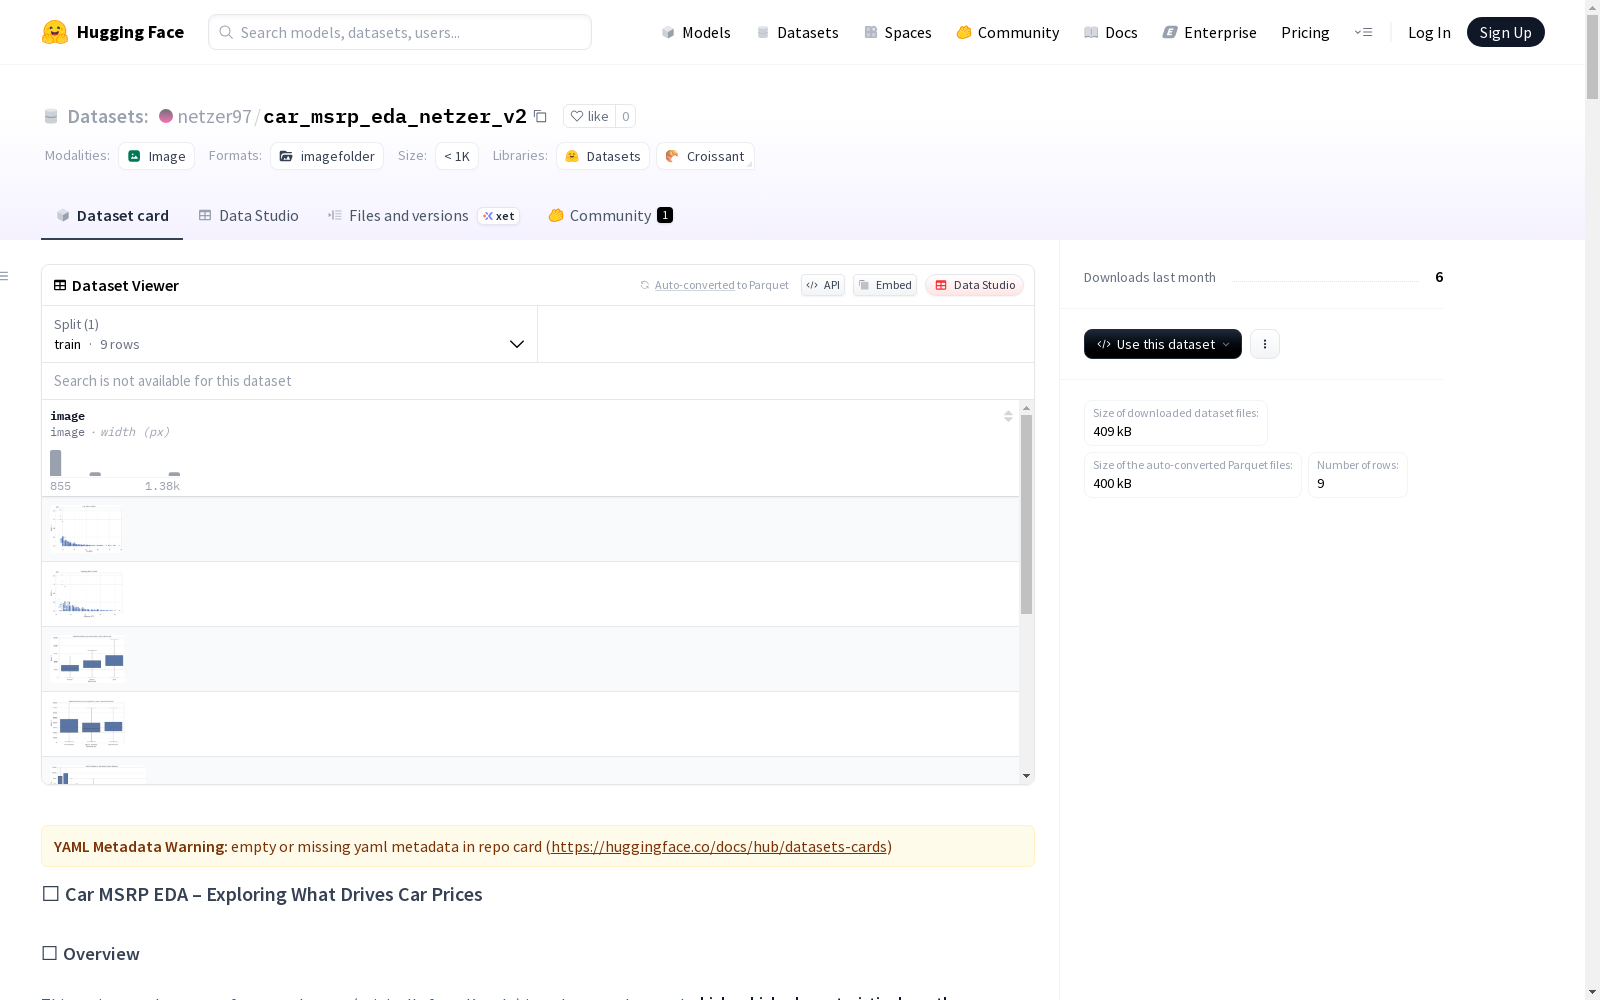Click the like count 0
This screenshot has width=1600, height=1000.
[626, 116]
